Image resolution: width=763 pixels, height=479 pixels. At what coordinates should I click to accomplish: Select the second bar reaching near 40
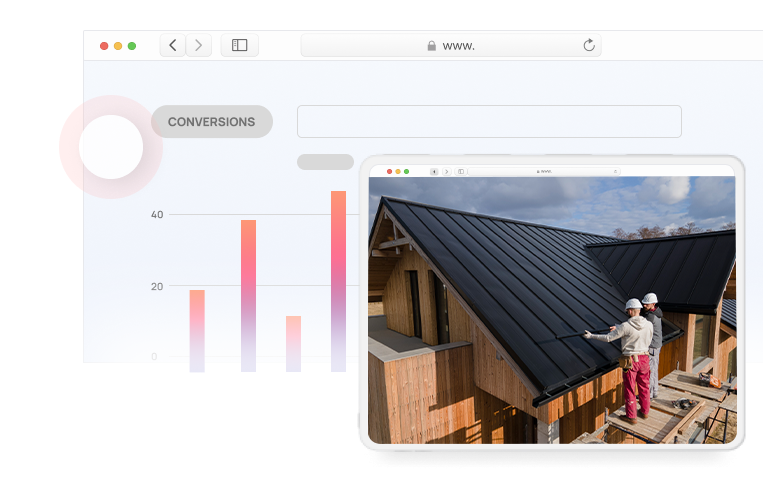(x=248, y=295)
